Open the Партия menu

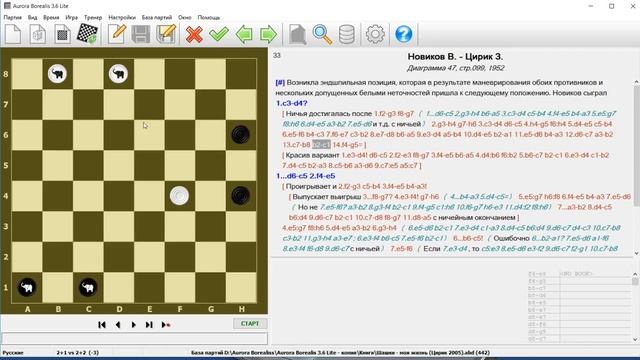tap(13, 18)
